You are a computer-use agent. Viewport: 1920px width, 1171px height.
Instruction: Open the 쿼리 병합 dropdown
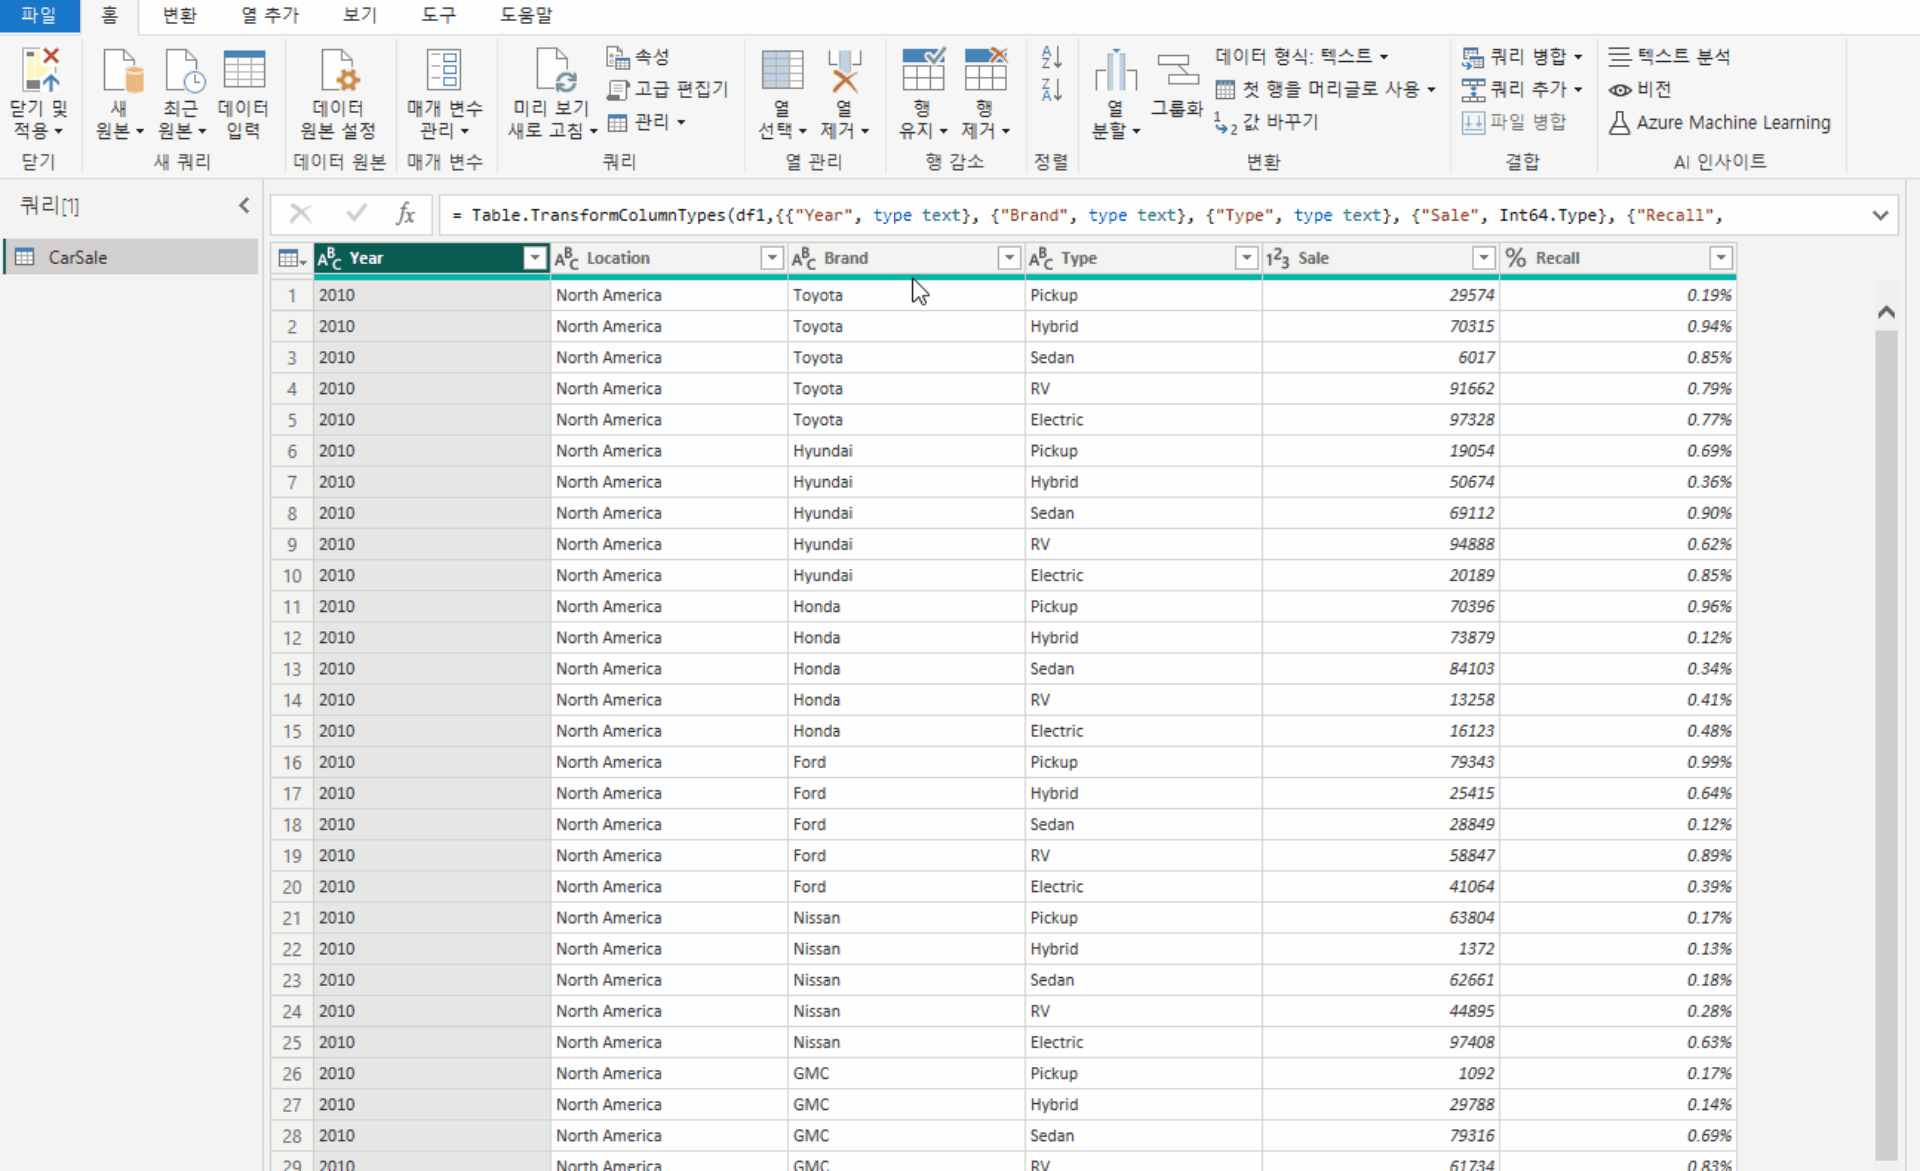point(1523,56)
